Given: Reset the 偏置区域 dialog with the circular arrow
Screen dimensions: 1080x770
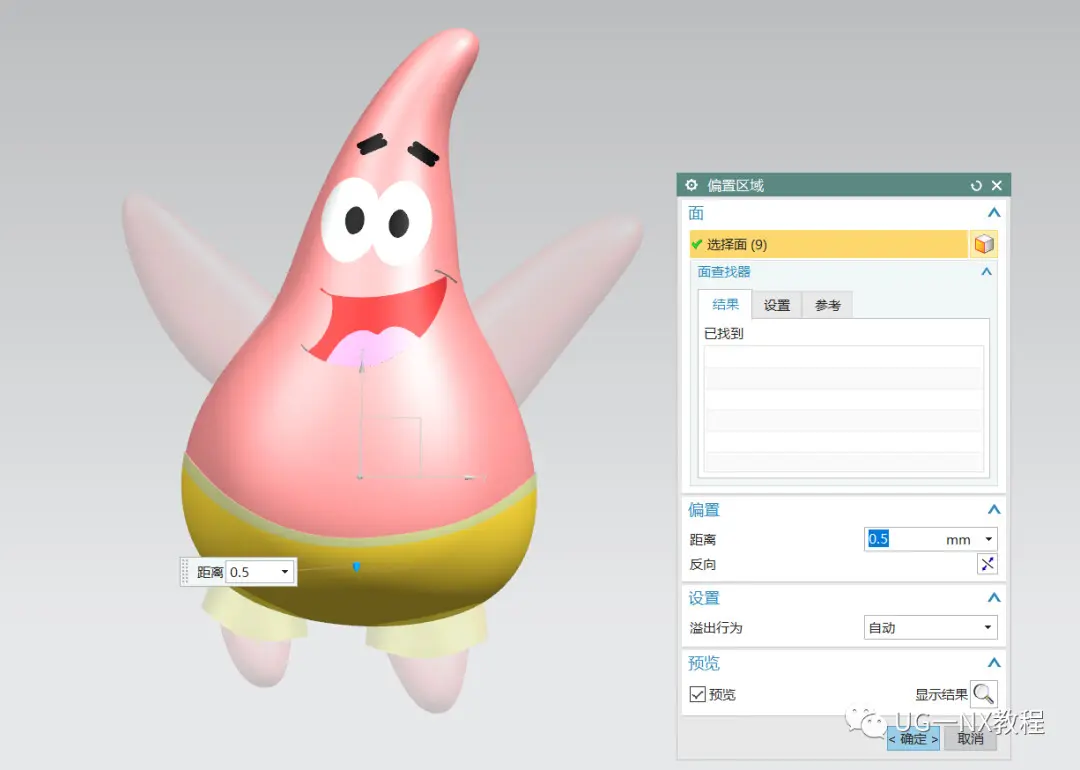Looking at the screenshot, I should (x=976, y=185).
